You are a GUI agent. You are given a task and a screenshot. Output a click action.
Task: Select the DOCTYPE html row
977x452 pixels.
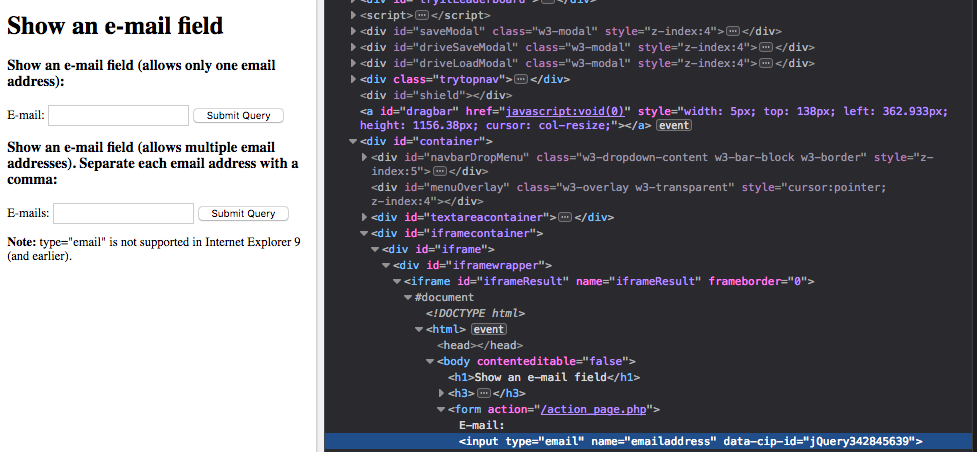475,314
